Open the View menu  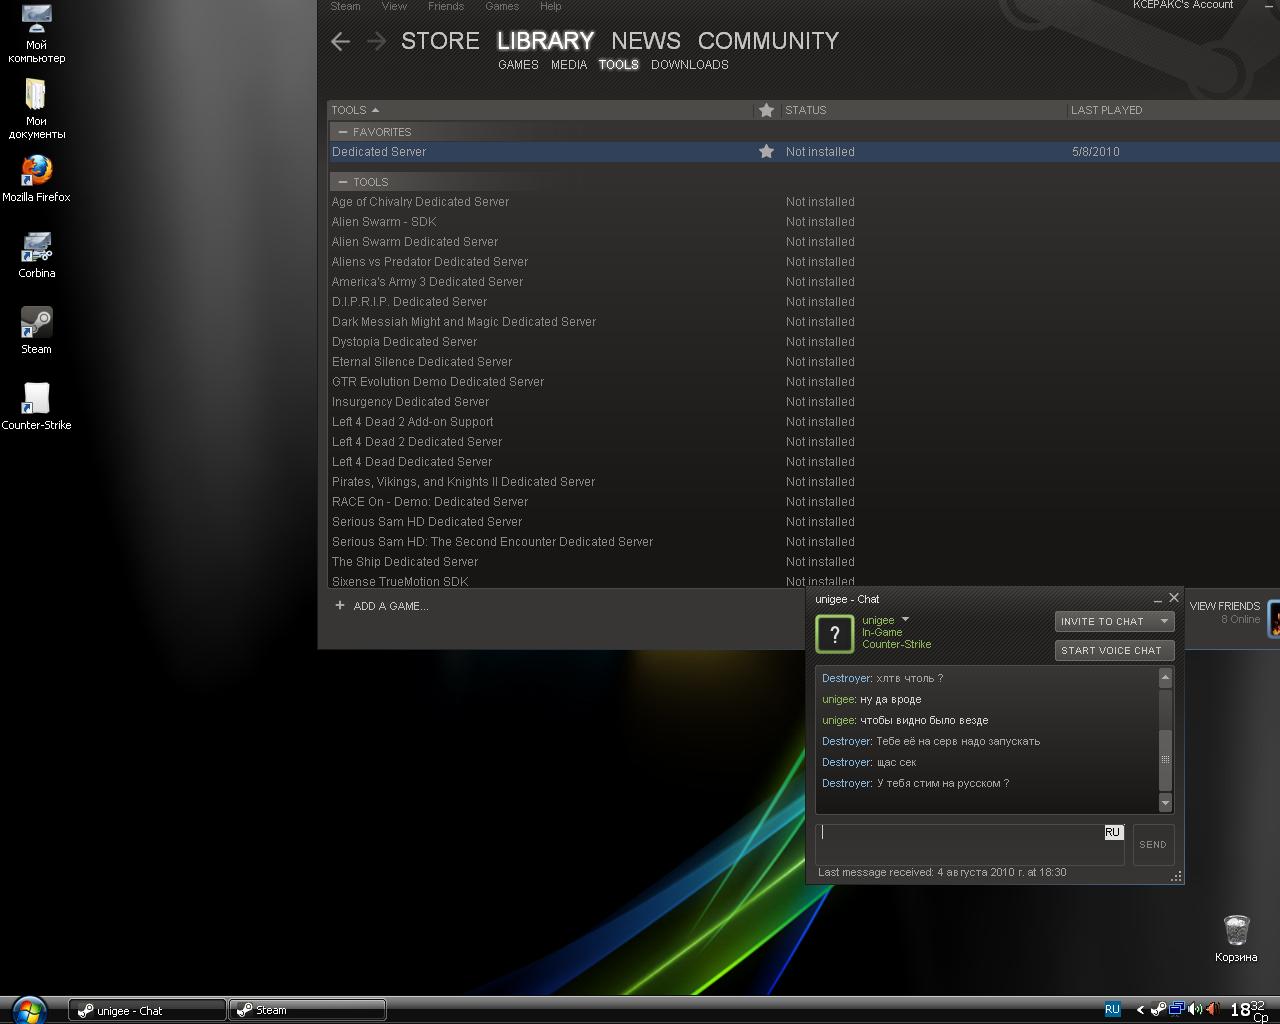(394, 6)
